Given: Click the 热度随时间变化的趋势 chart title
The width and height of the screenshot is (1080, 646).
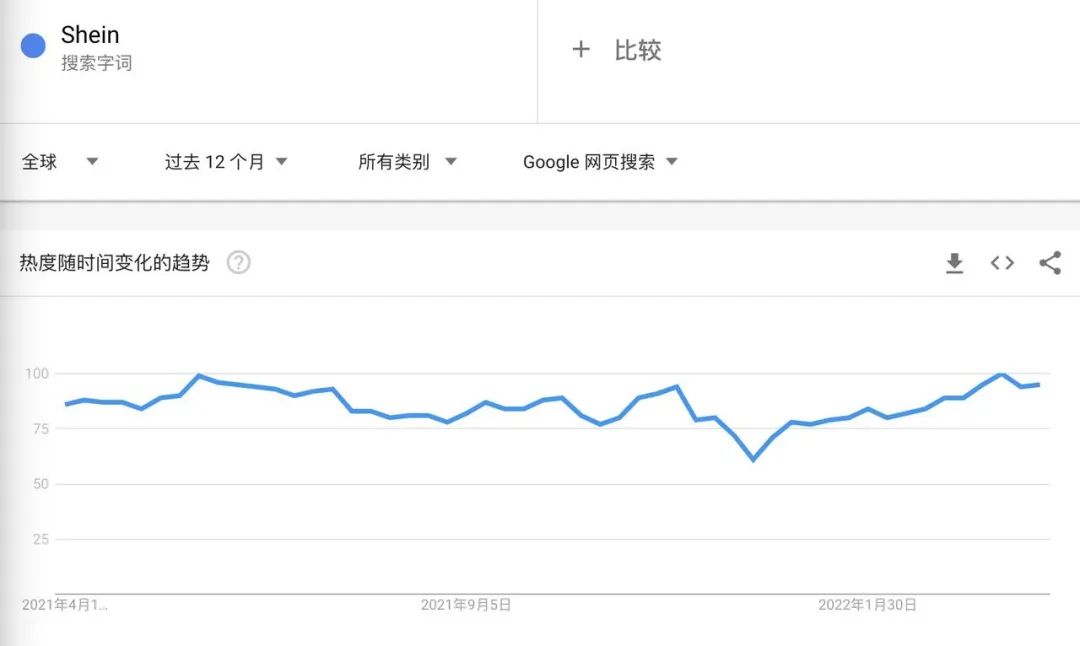Looking at the screenshot, I should pos(115,263).
